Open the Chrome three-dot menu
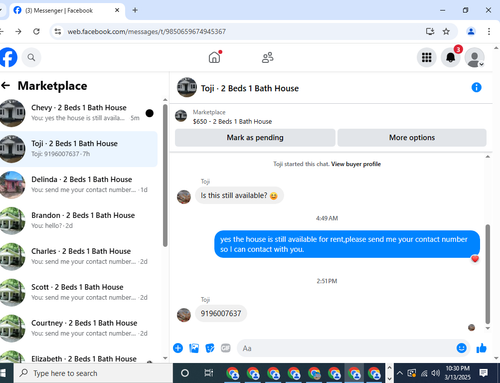 489,31
